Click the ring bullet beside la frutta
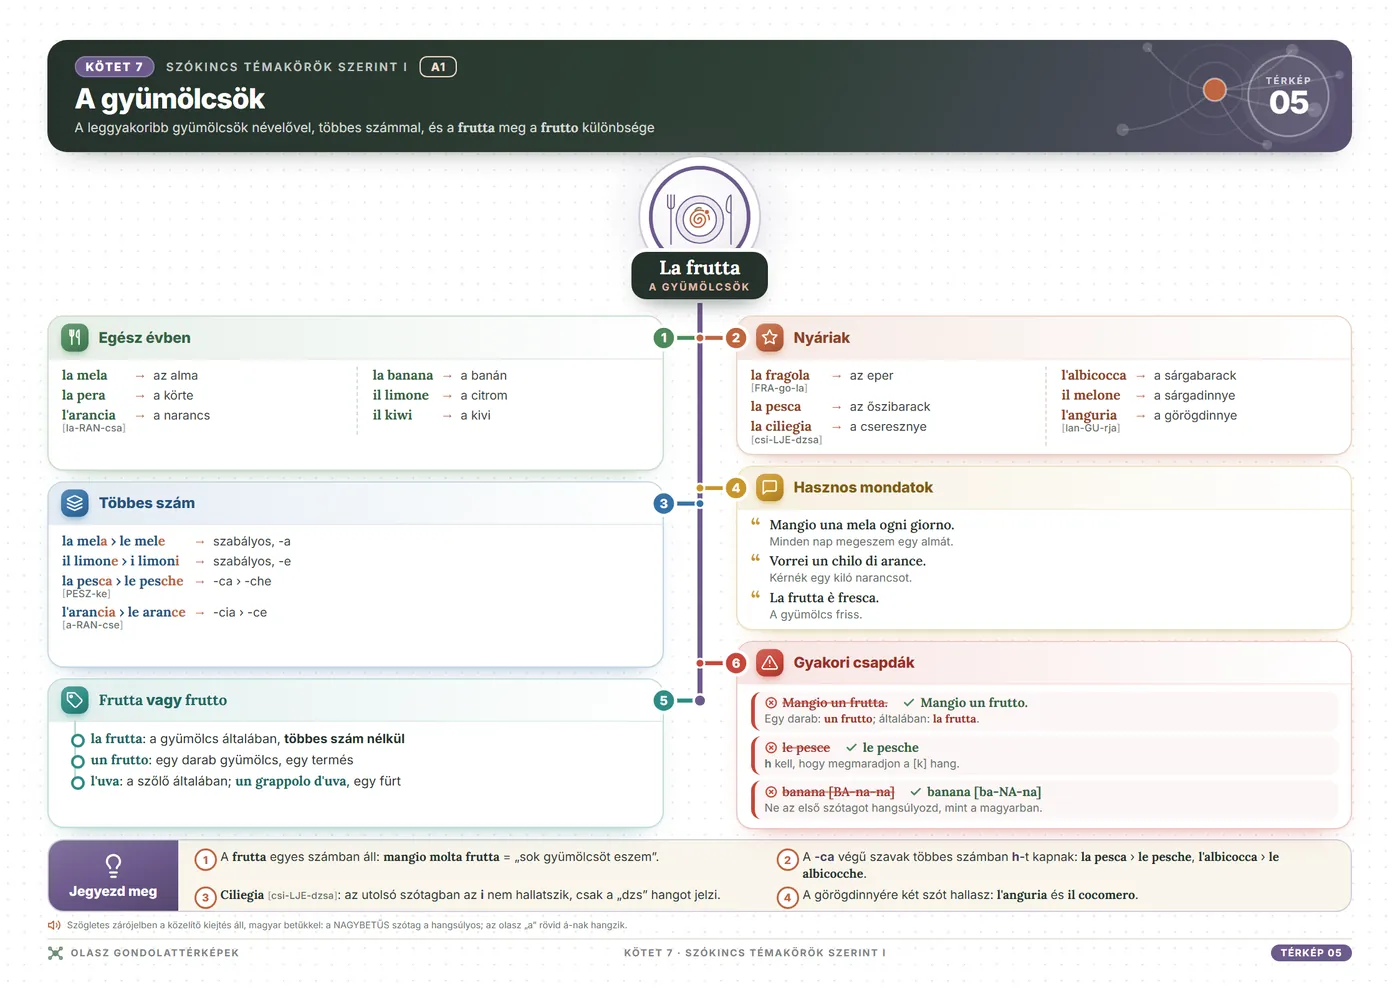This screenshot has height=990, width=1400. 77,740
